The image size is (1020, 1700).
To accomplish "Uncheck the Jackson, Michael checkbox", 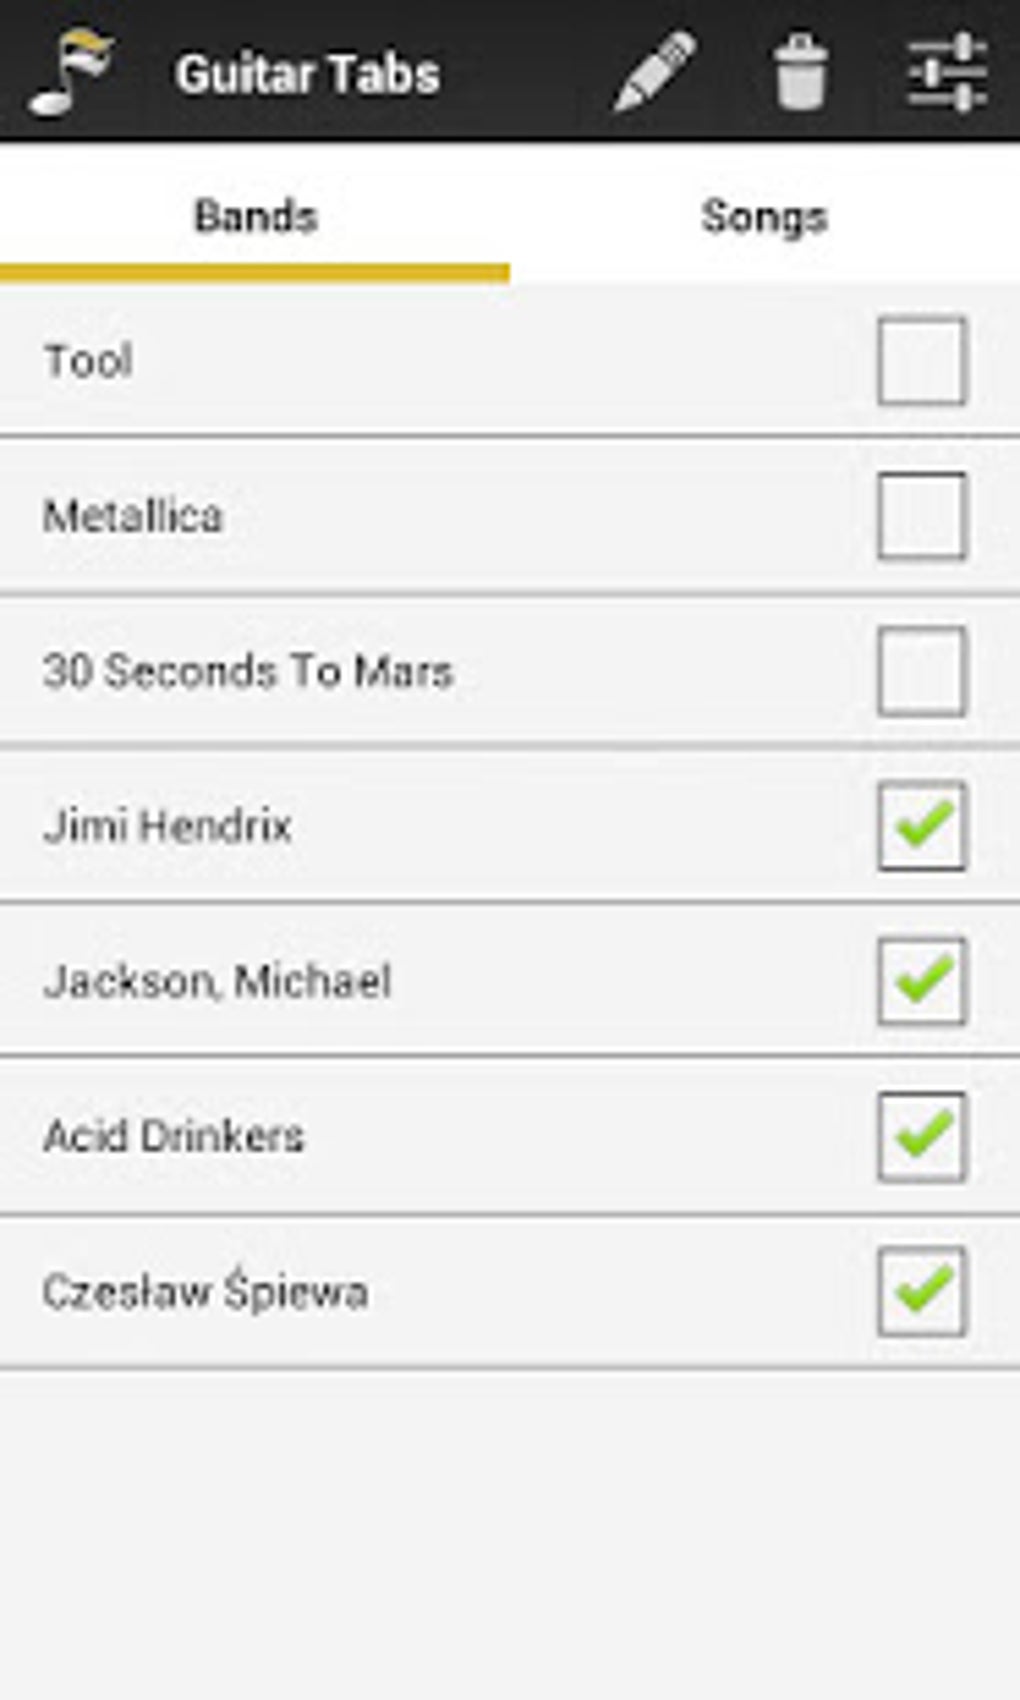I will pyautogui.click(x=921, y=981).
